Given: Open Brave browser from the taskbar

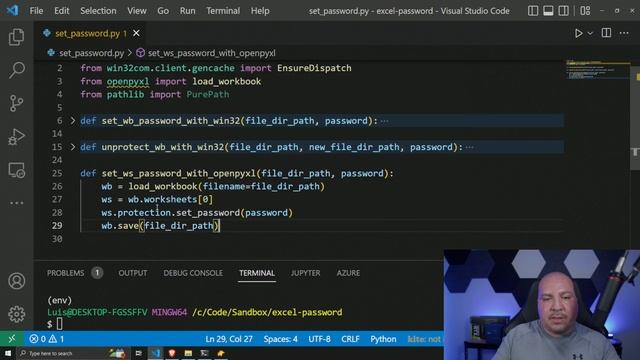Looking at the screenshot, I should click(172, 353).
